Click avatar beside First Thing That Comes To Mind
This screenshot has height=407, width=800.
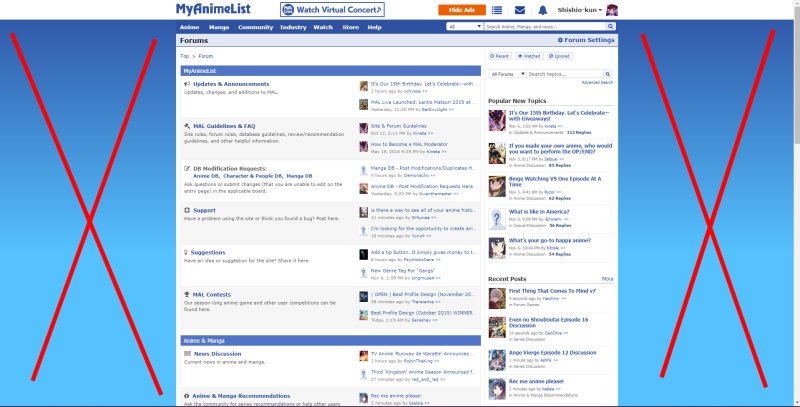pos(497,299)
